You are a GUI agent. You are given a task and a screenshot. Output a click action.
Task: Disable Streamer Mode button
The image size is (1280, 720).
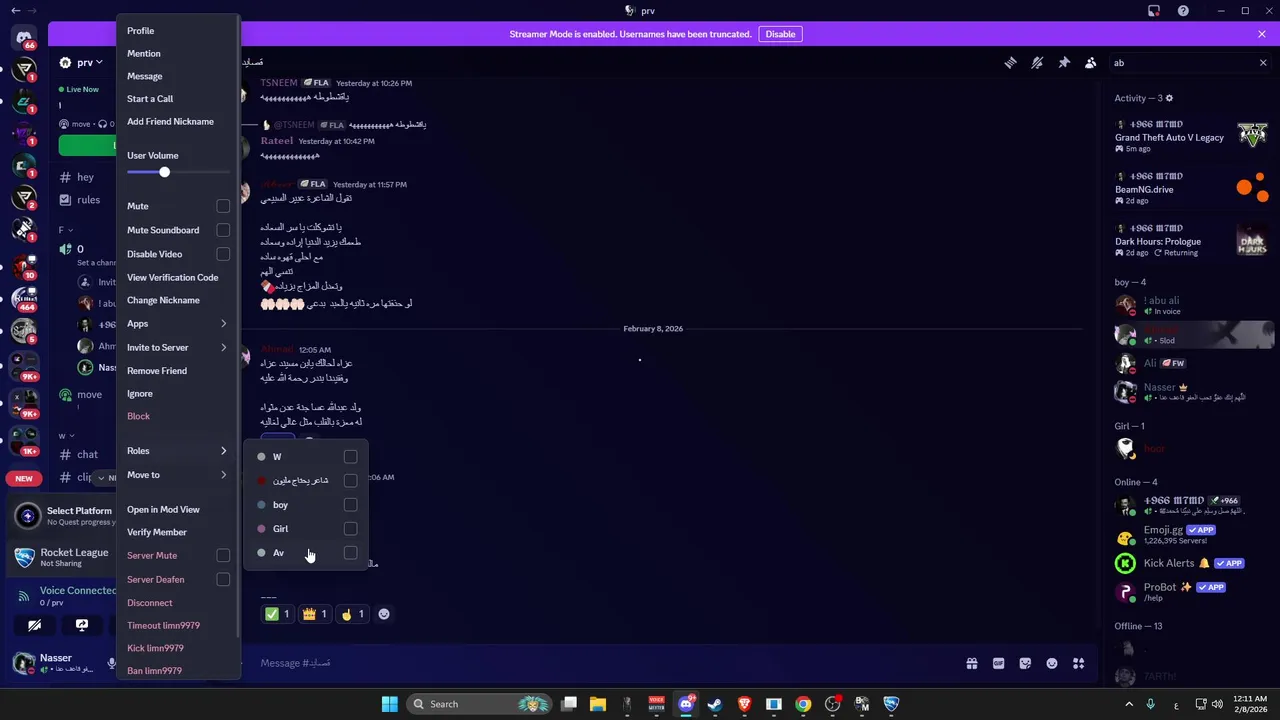pyautogui.click(x=780, y=34)
